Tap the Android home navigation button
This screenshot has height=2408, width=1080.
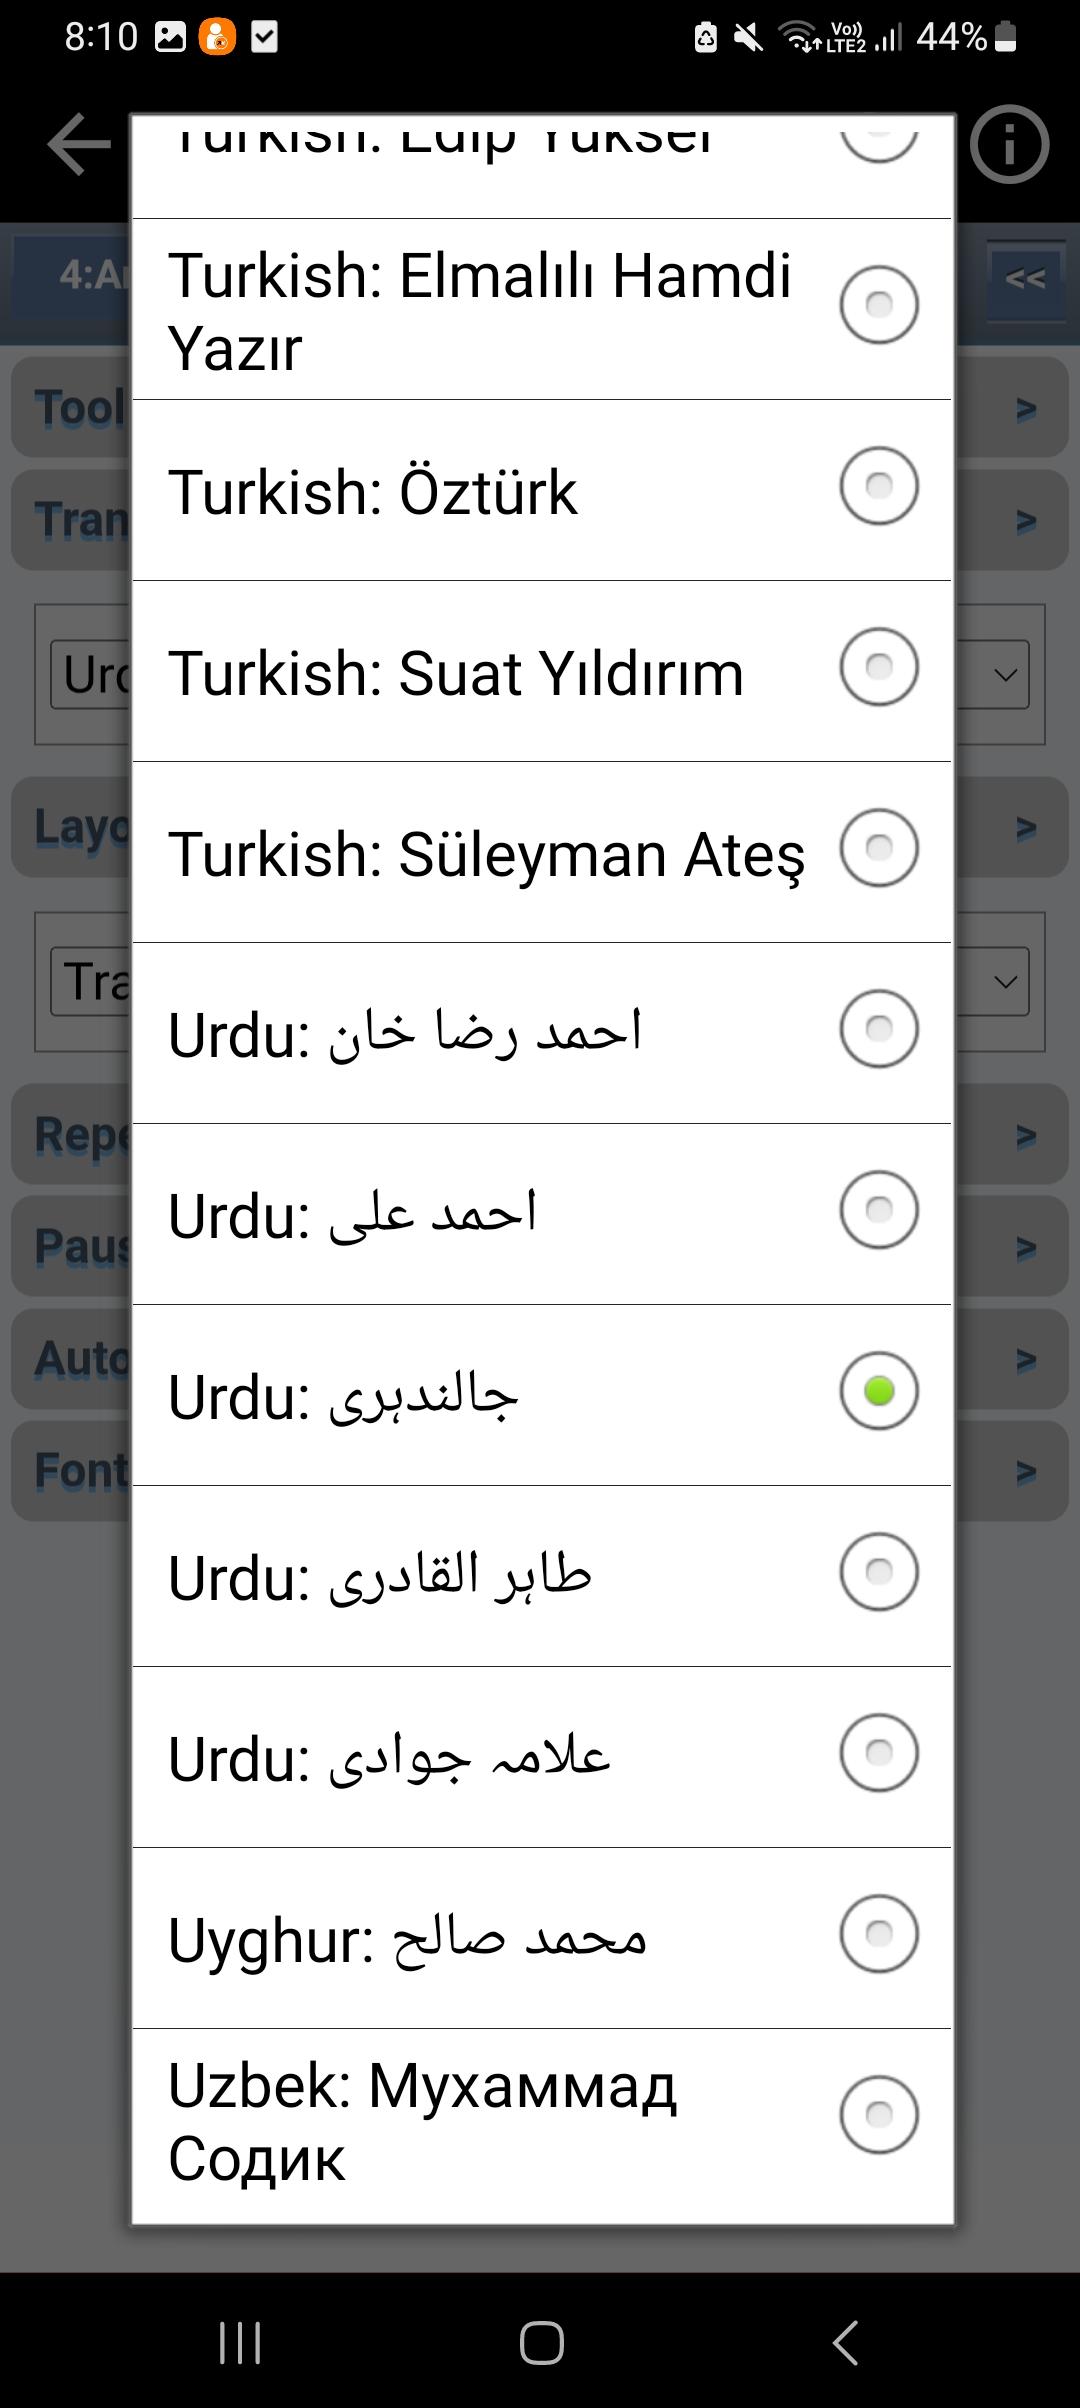point(541,2342)
